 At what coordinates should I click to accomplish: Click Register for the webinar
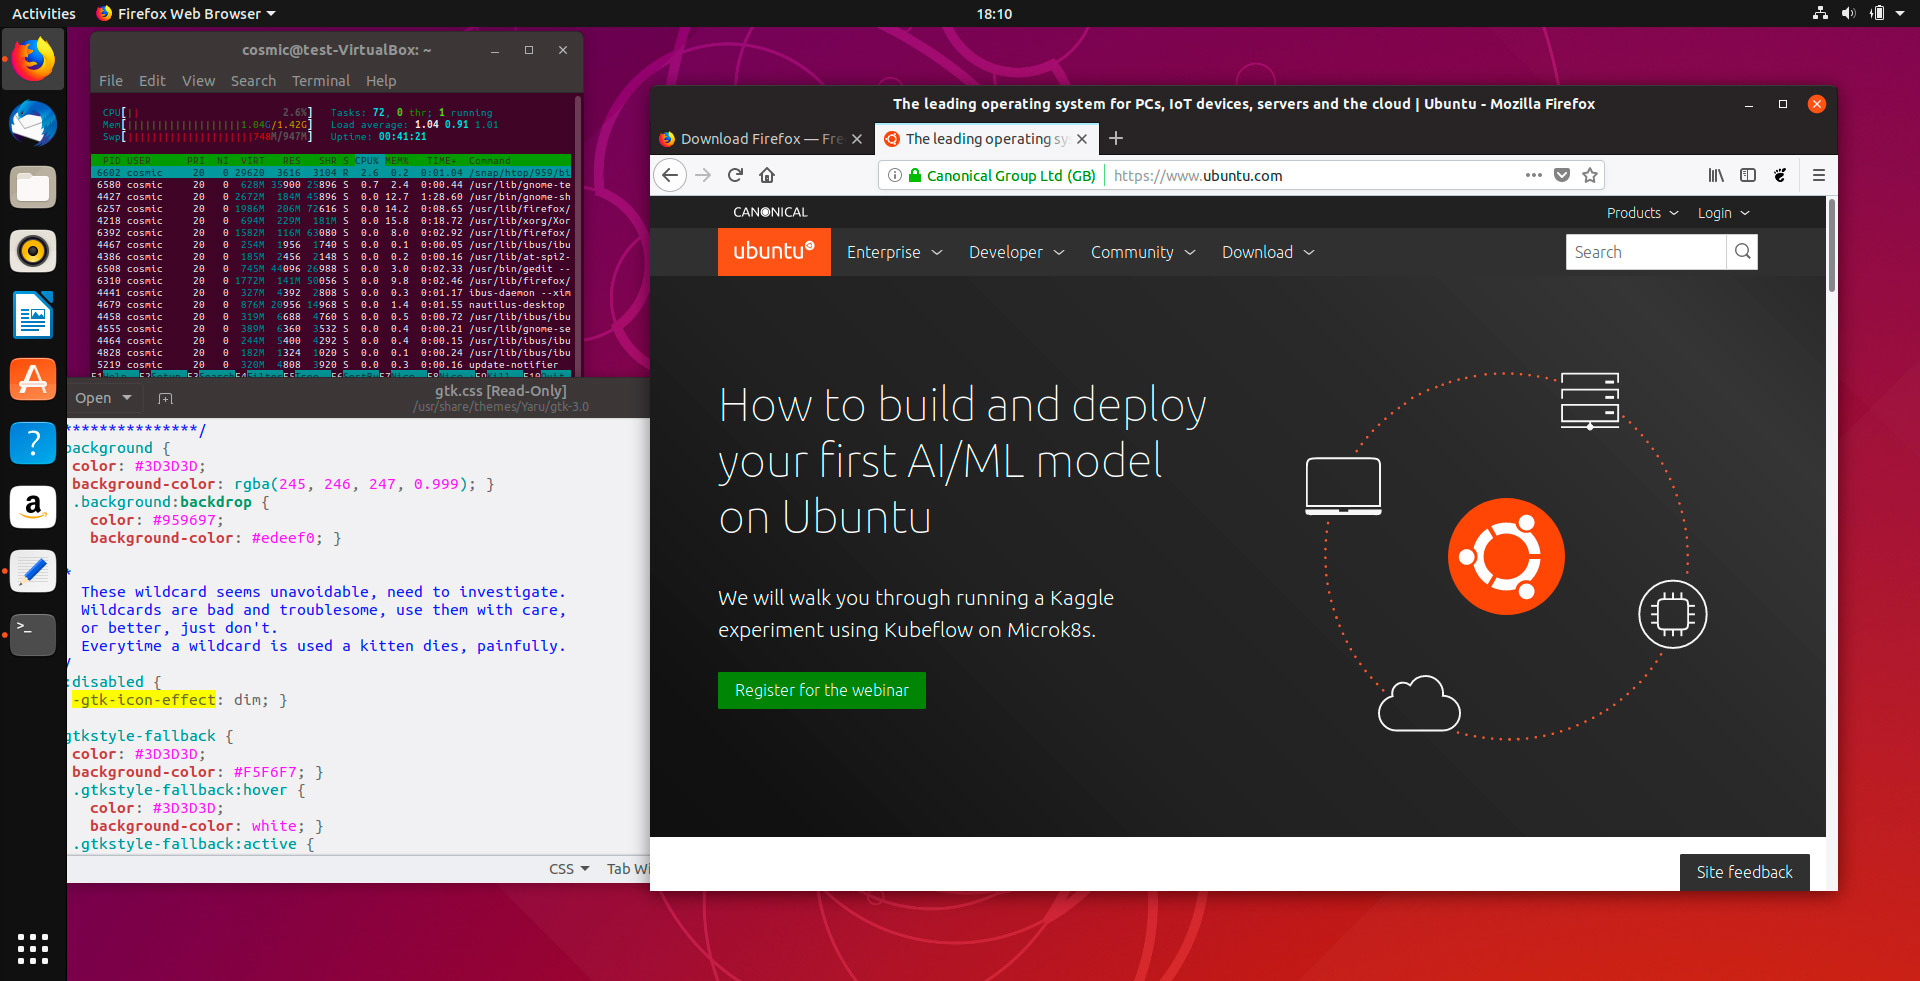click(821, 690)
